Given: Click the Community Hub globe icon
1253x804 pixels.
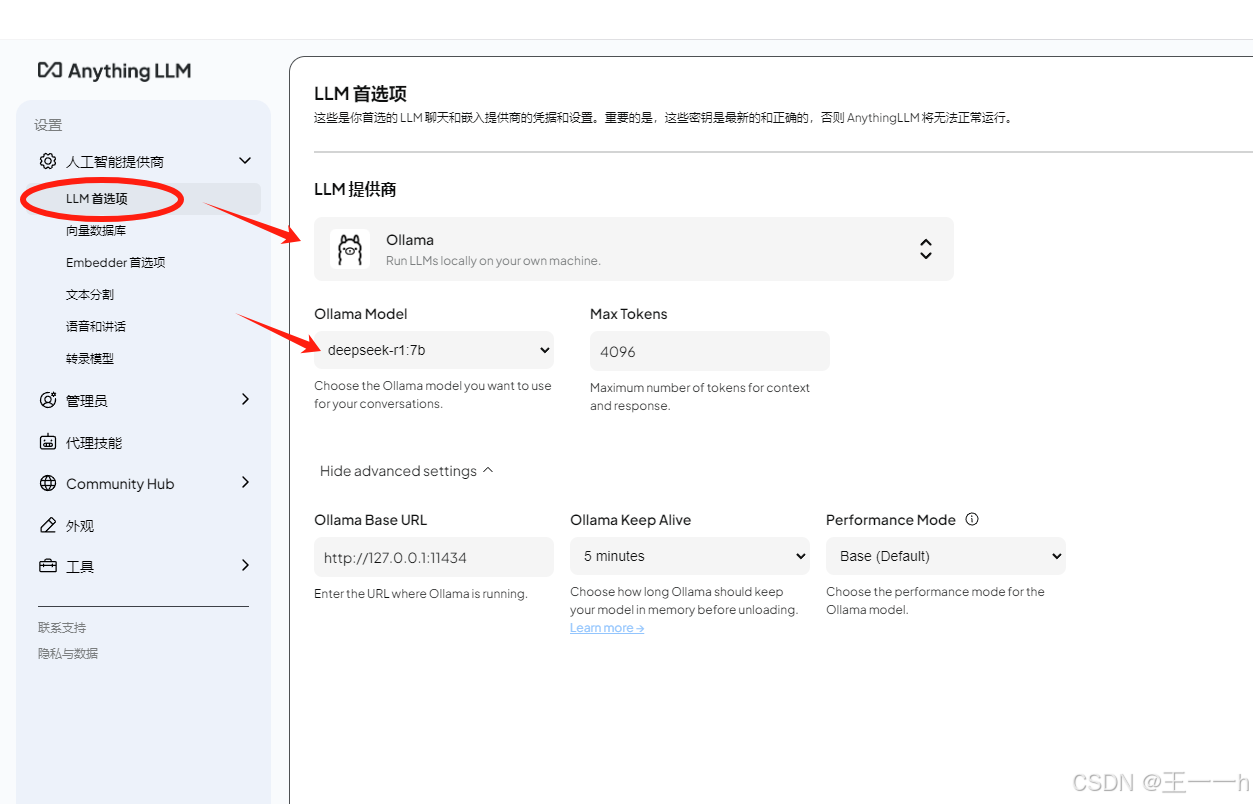Looking at the screenshot, I should (x=47, y=483).
